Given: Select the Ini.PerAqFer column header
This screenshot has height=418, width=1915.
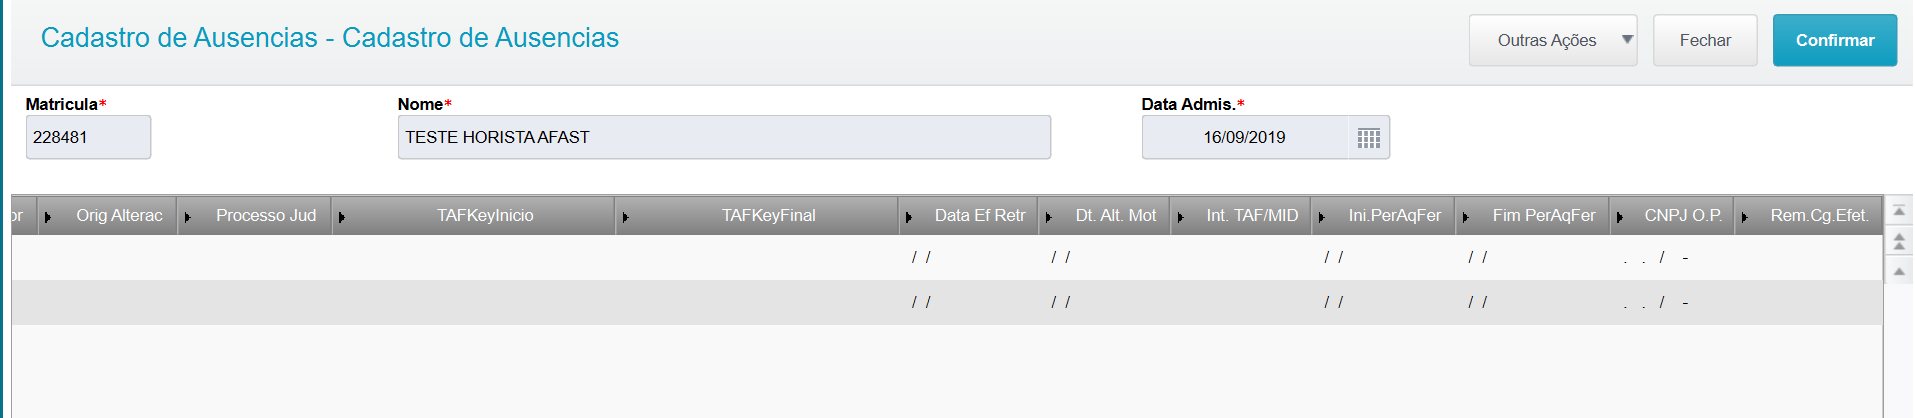Looking at the screenshot, I should (1394, 216).
